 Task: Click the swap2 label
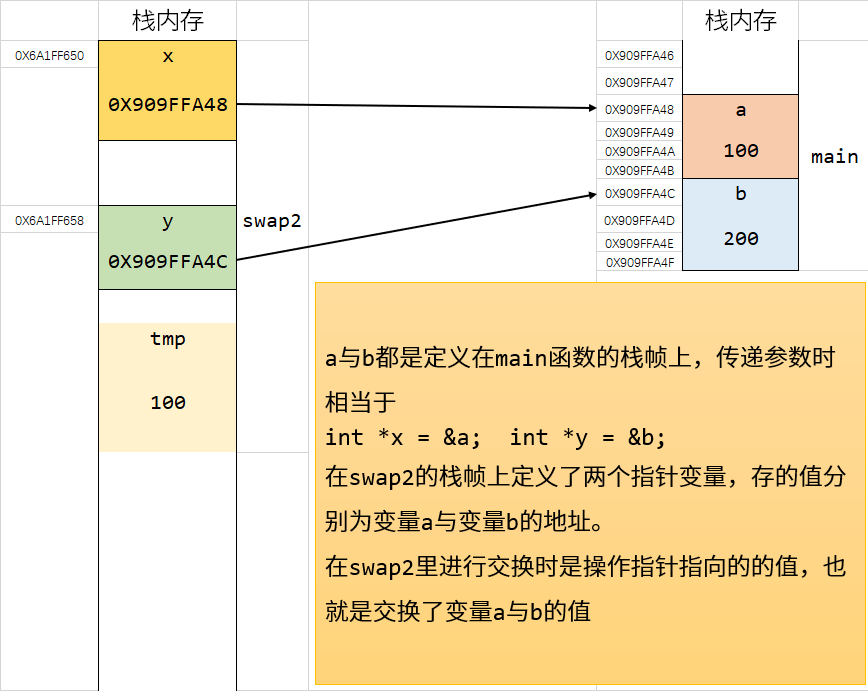(x=271, y=222)
